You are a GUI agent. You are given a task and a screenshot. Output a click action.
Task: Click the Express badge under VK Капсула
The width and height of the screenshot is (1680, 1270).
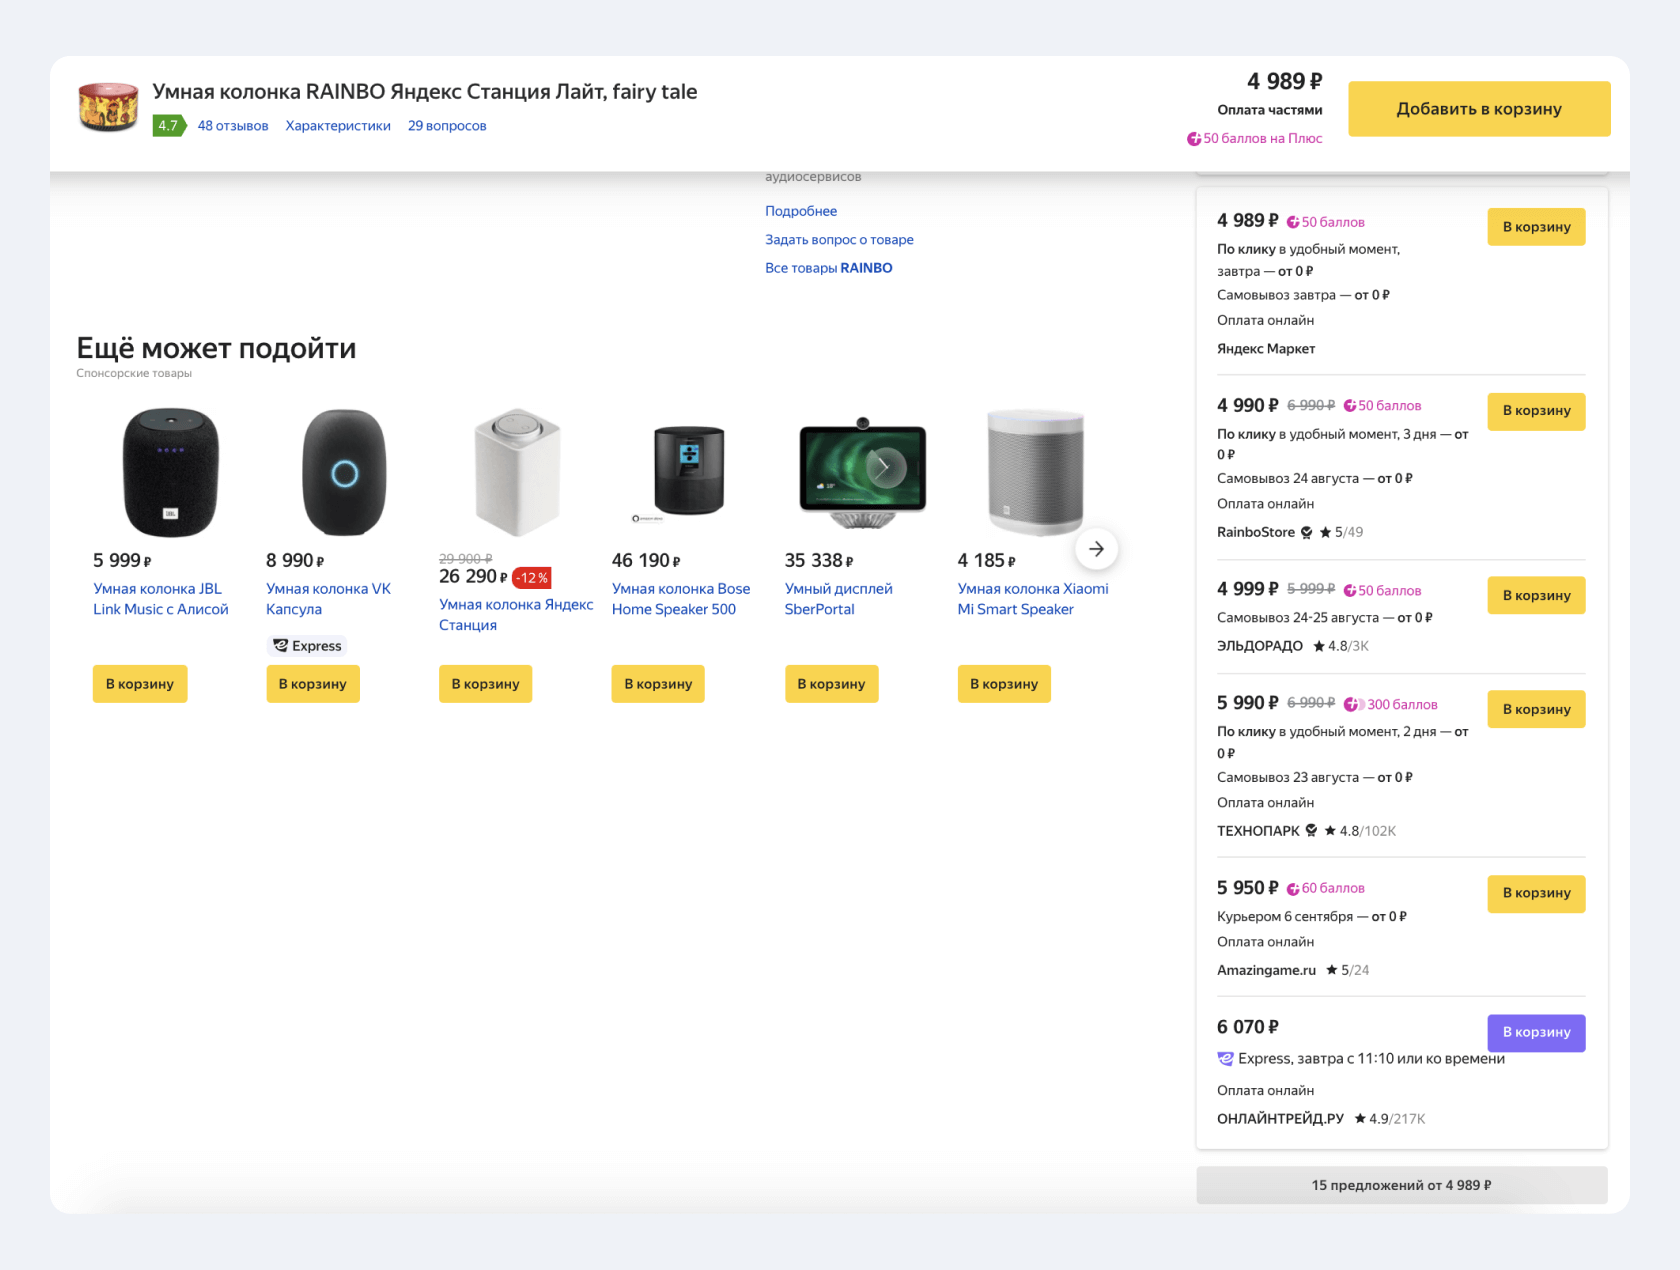pos(308,646)
